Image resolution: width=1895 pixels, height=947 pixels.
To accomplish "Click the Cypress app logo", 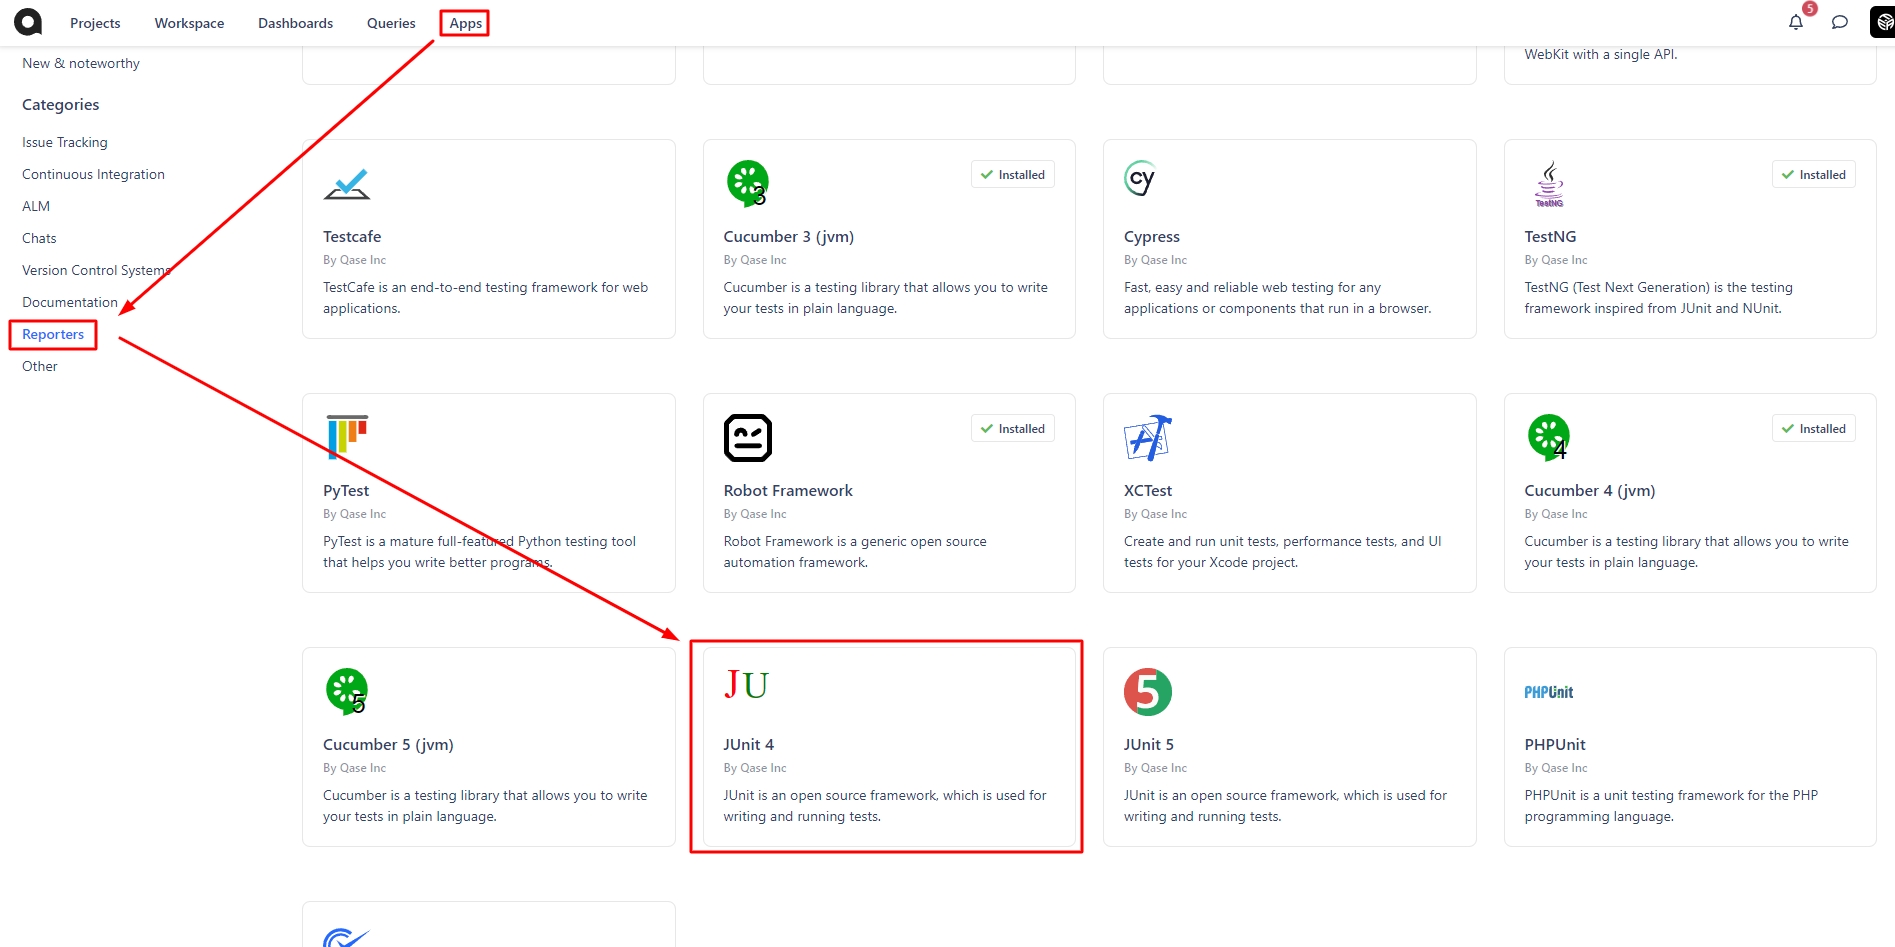I will 1140,180.
